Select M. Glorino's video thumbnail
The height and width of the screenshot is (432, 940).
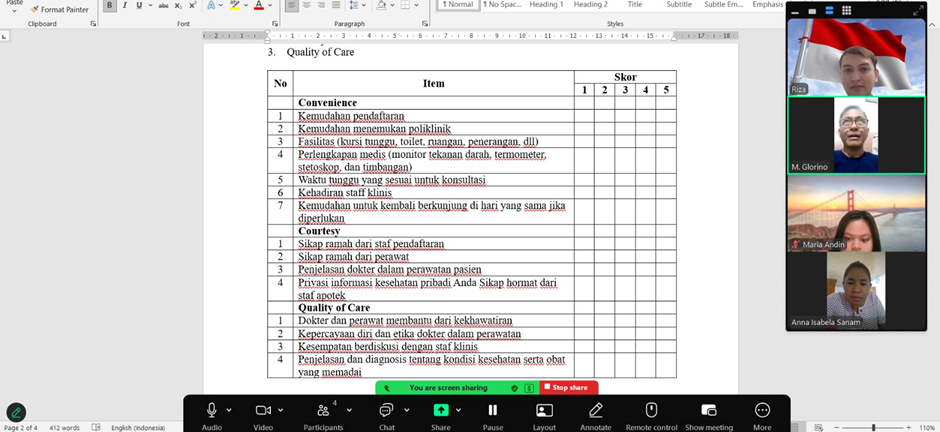[856, 135]
